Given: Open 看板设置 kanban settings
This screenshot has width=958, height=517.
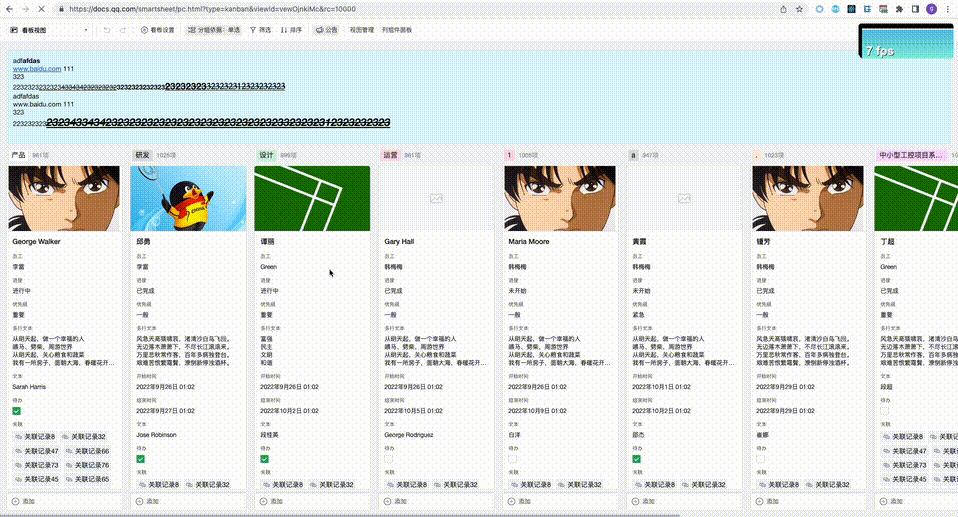Looking at the screenshot, I should pos(158,30).
